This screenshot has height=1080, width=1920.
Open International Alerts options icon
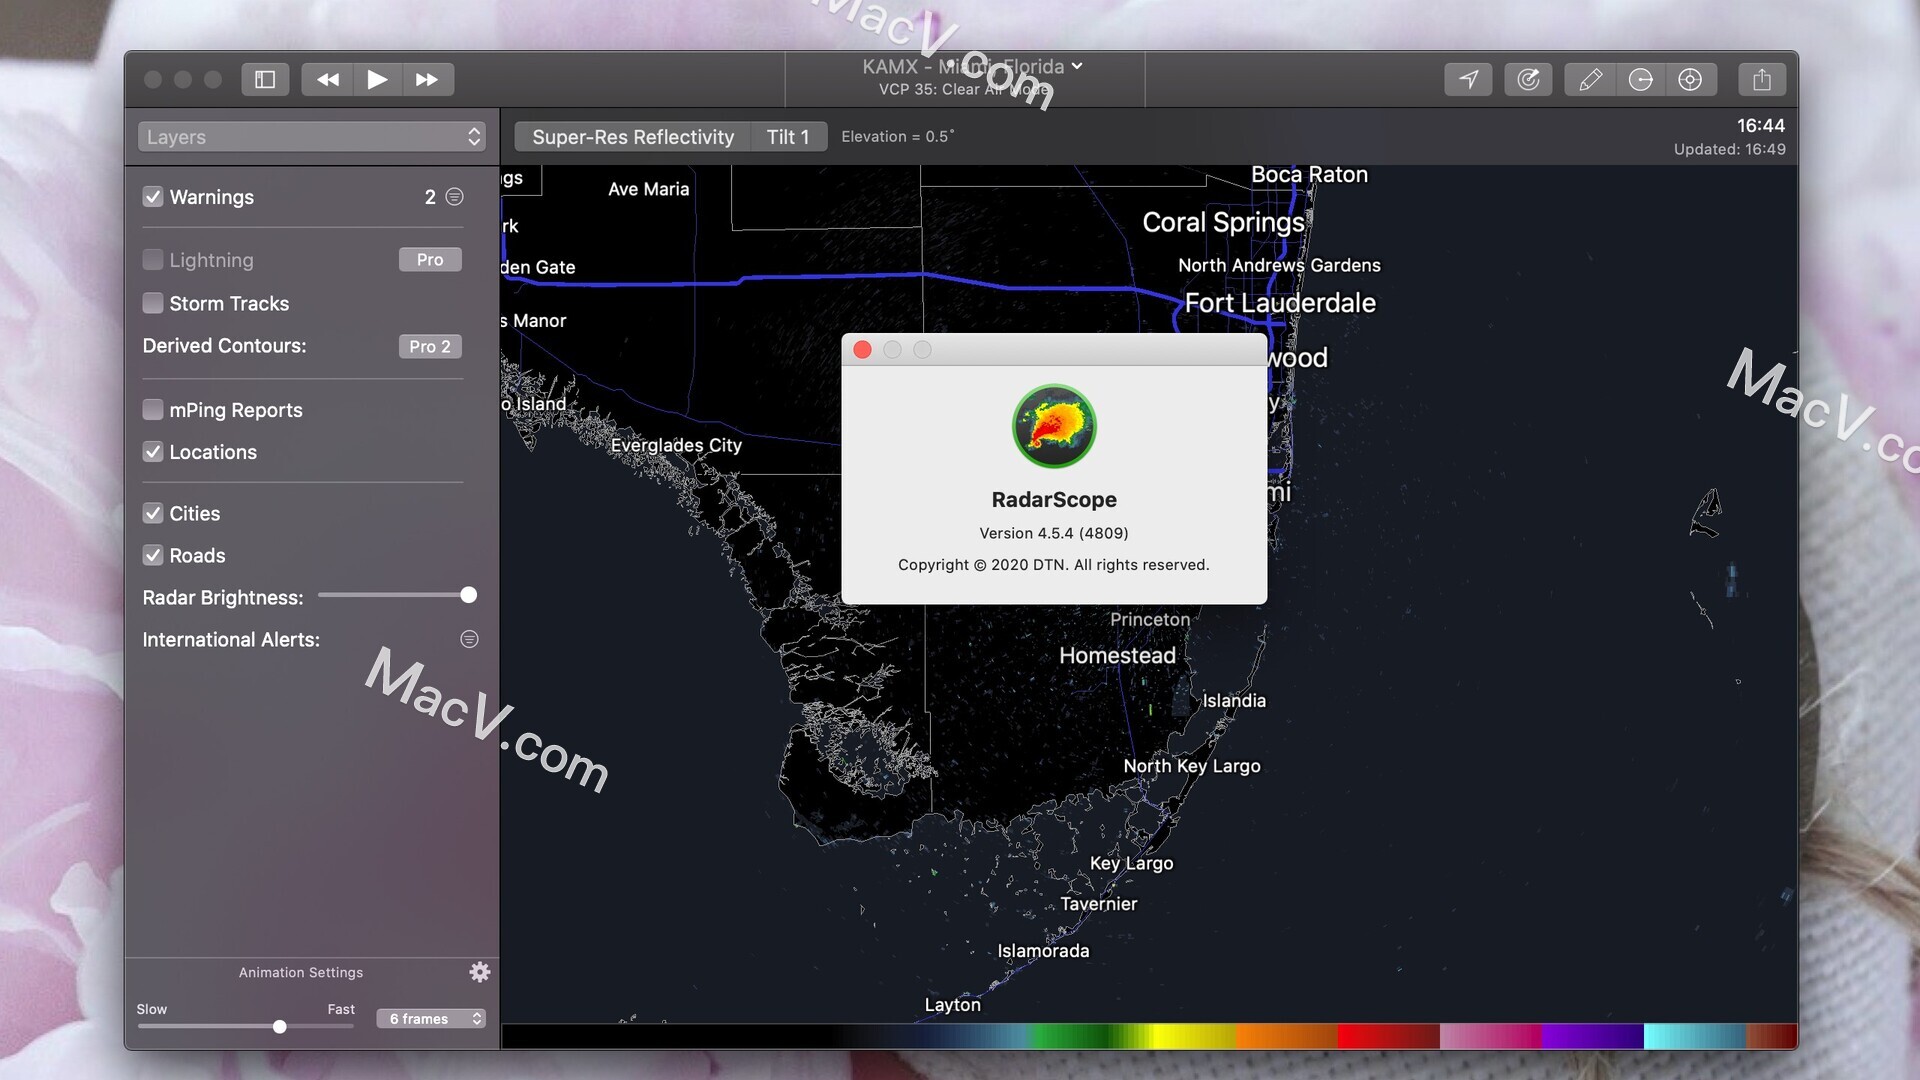469,639
